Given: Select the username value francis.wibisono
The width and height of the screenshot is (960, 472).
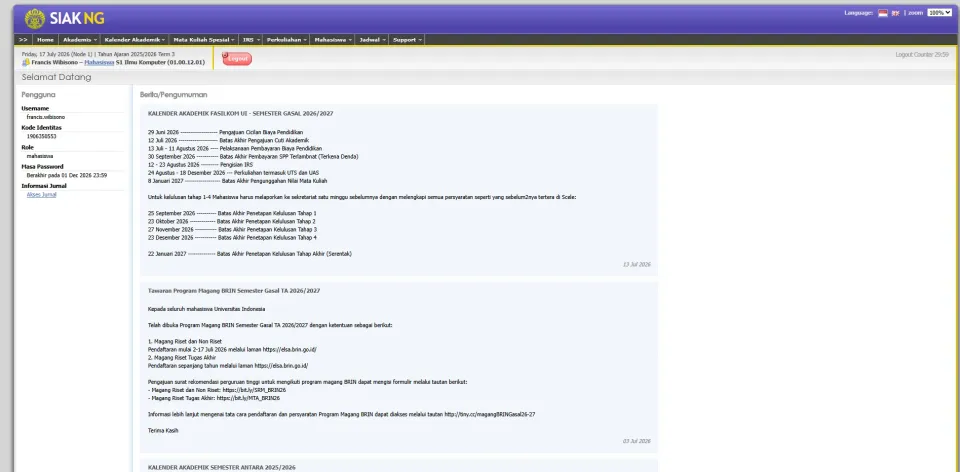Looking at the screenshot, I should click(x=46, y=117).
